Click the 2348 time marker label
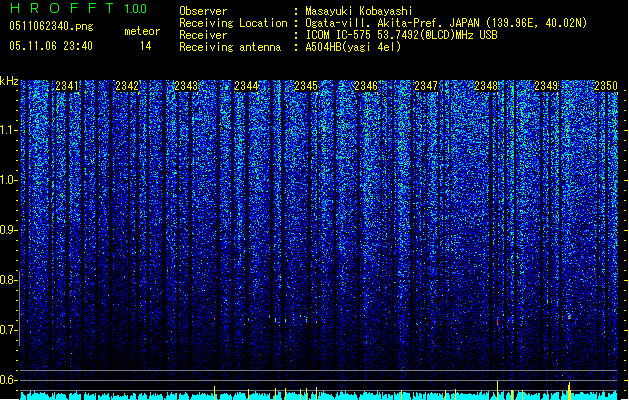Image resolution: width=629 pixels, height=400 pixels. (486, 86)
